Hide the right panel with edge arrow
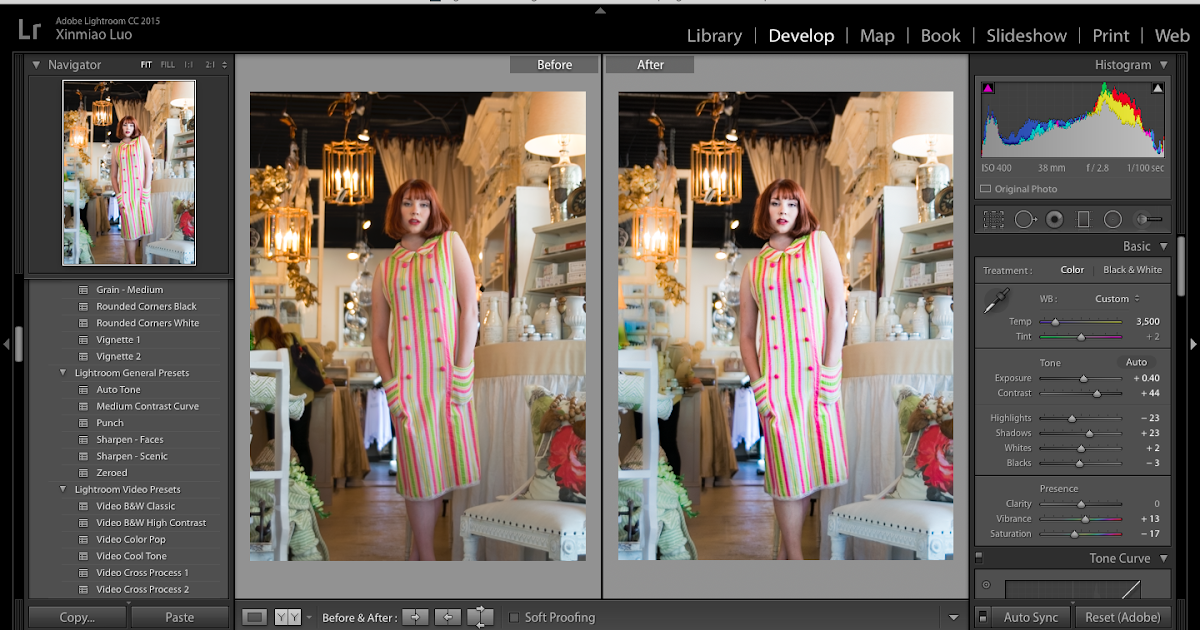The image size is (1200, 630). coord(1193,344)
